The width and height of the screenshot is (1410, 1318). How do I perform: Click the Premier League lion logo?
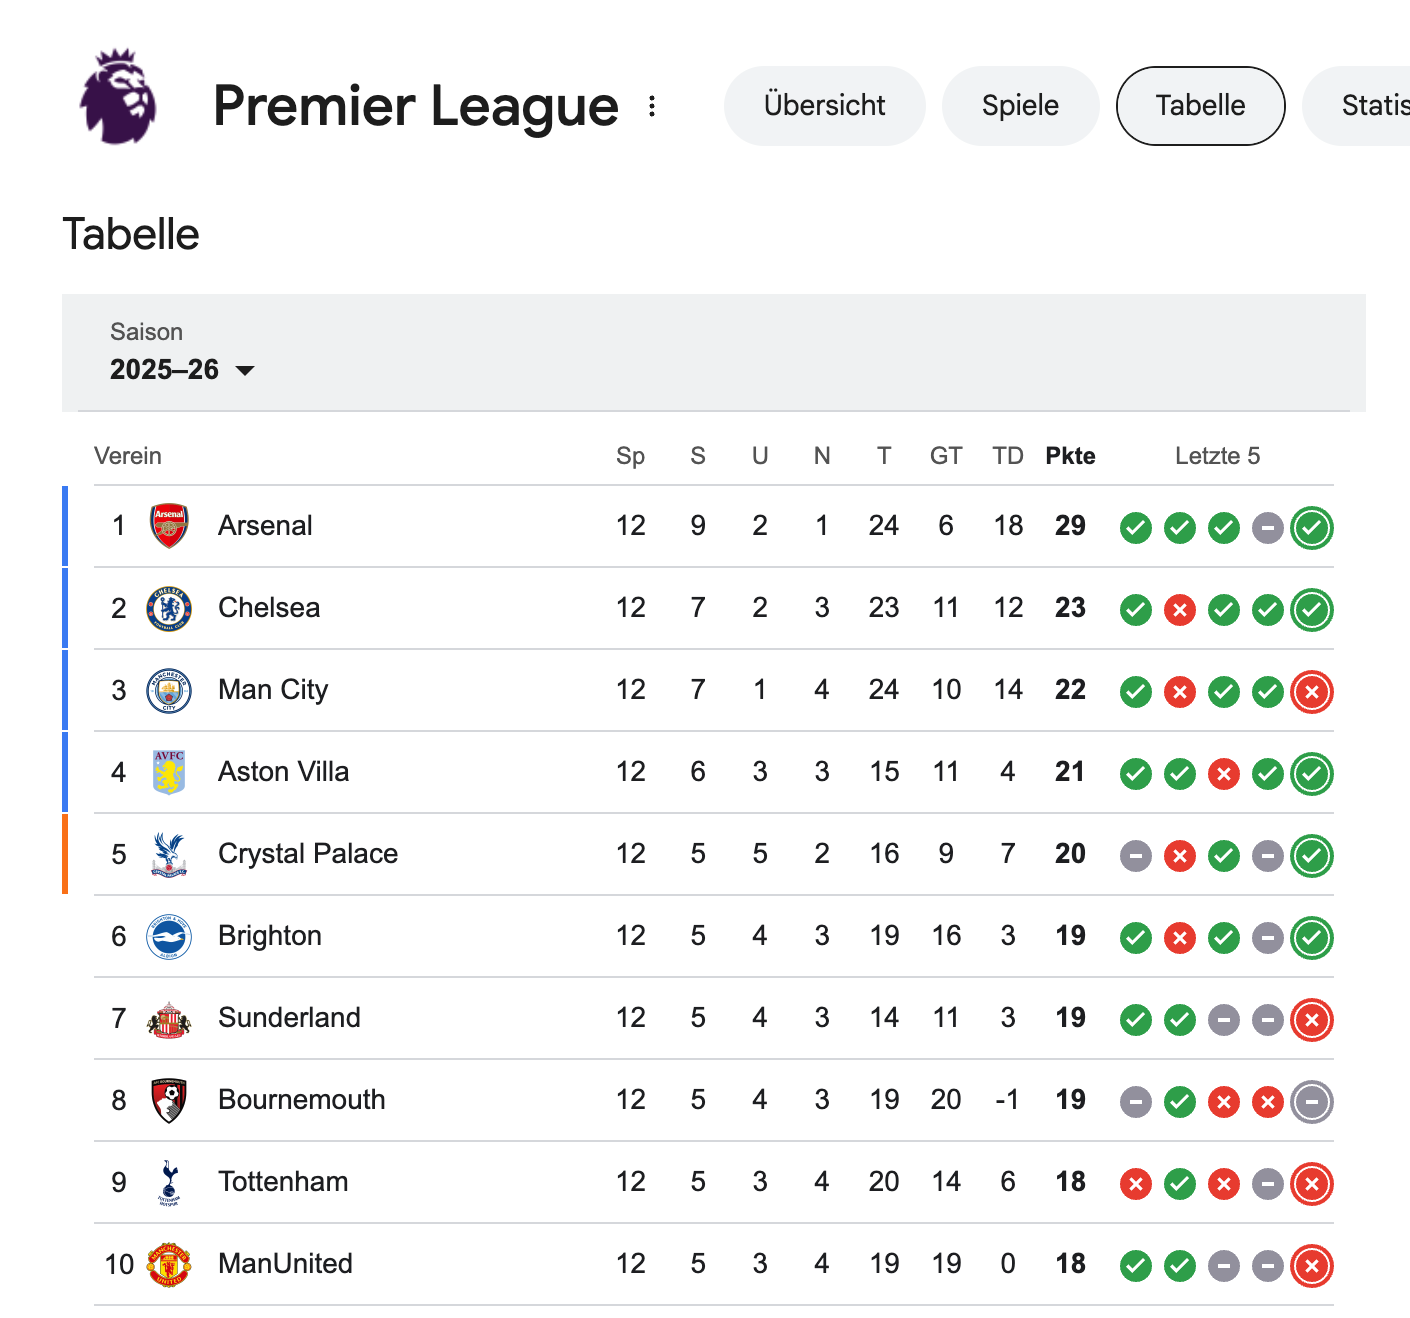[x=118, y=98]
